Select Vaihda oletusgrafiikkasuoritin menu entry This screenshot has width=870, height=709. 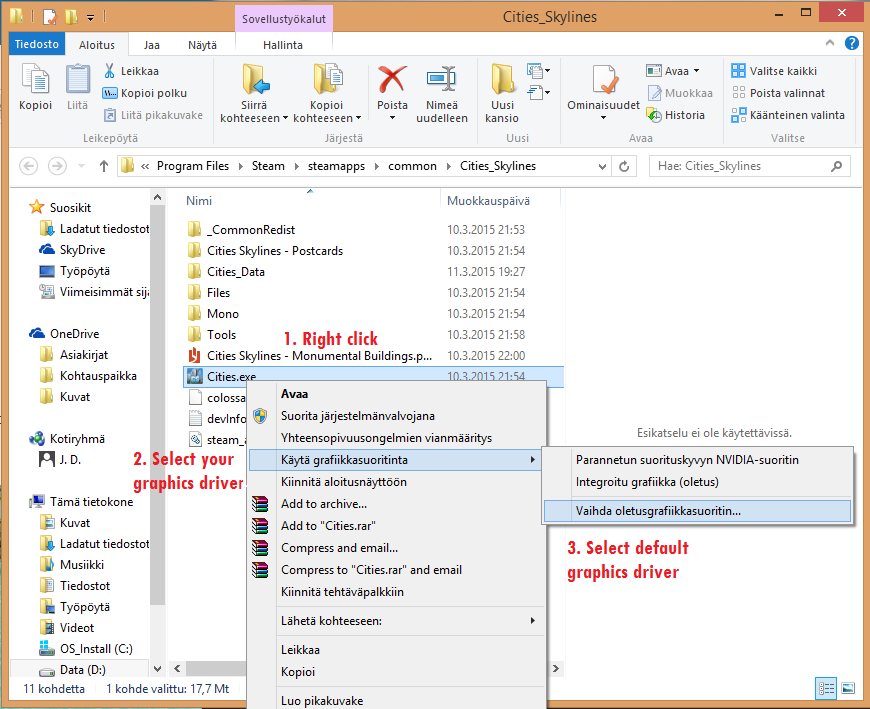[658, 510]
